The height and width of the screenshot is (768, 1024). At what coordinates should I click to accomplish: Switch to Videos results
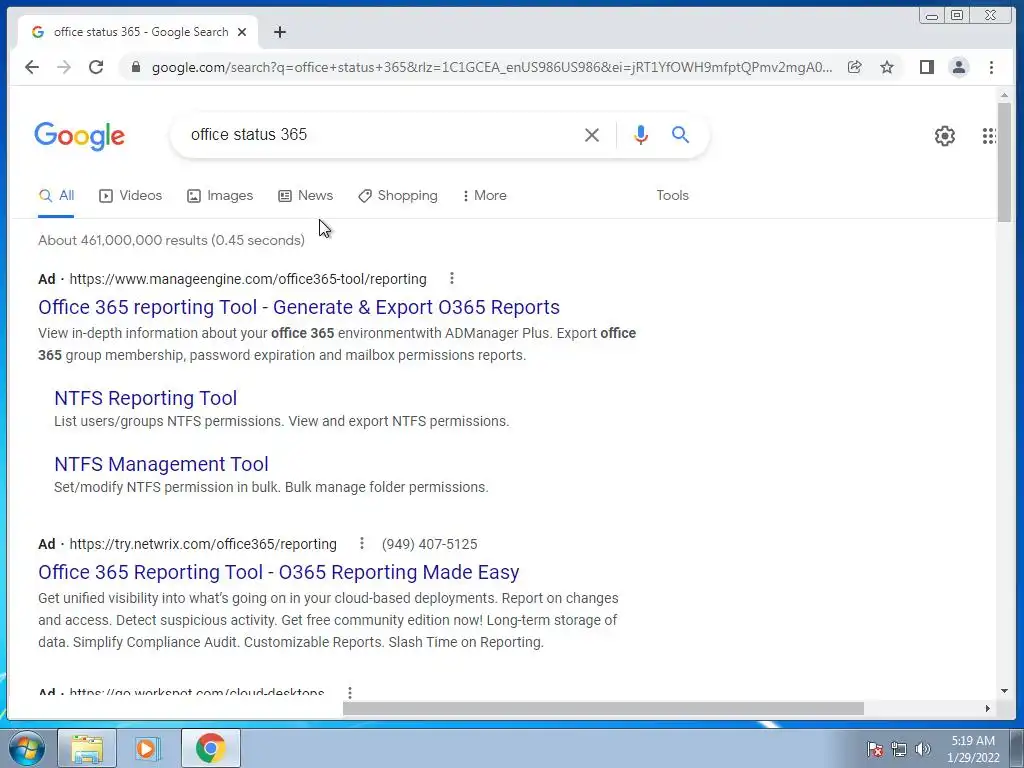point(131,195)
